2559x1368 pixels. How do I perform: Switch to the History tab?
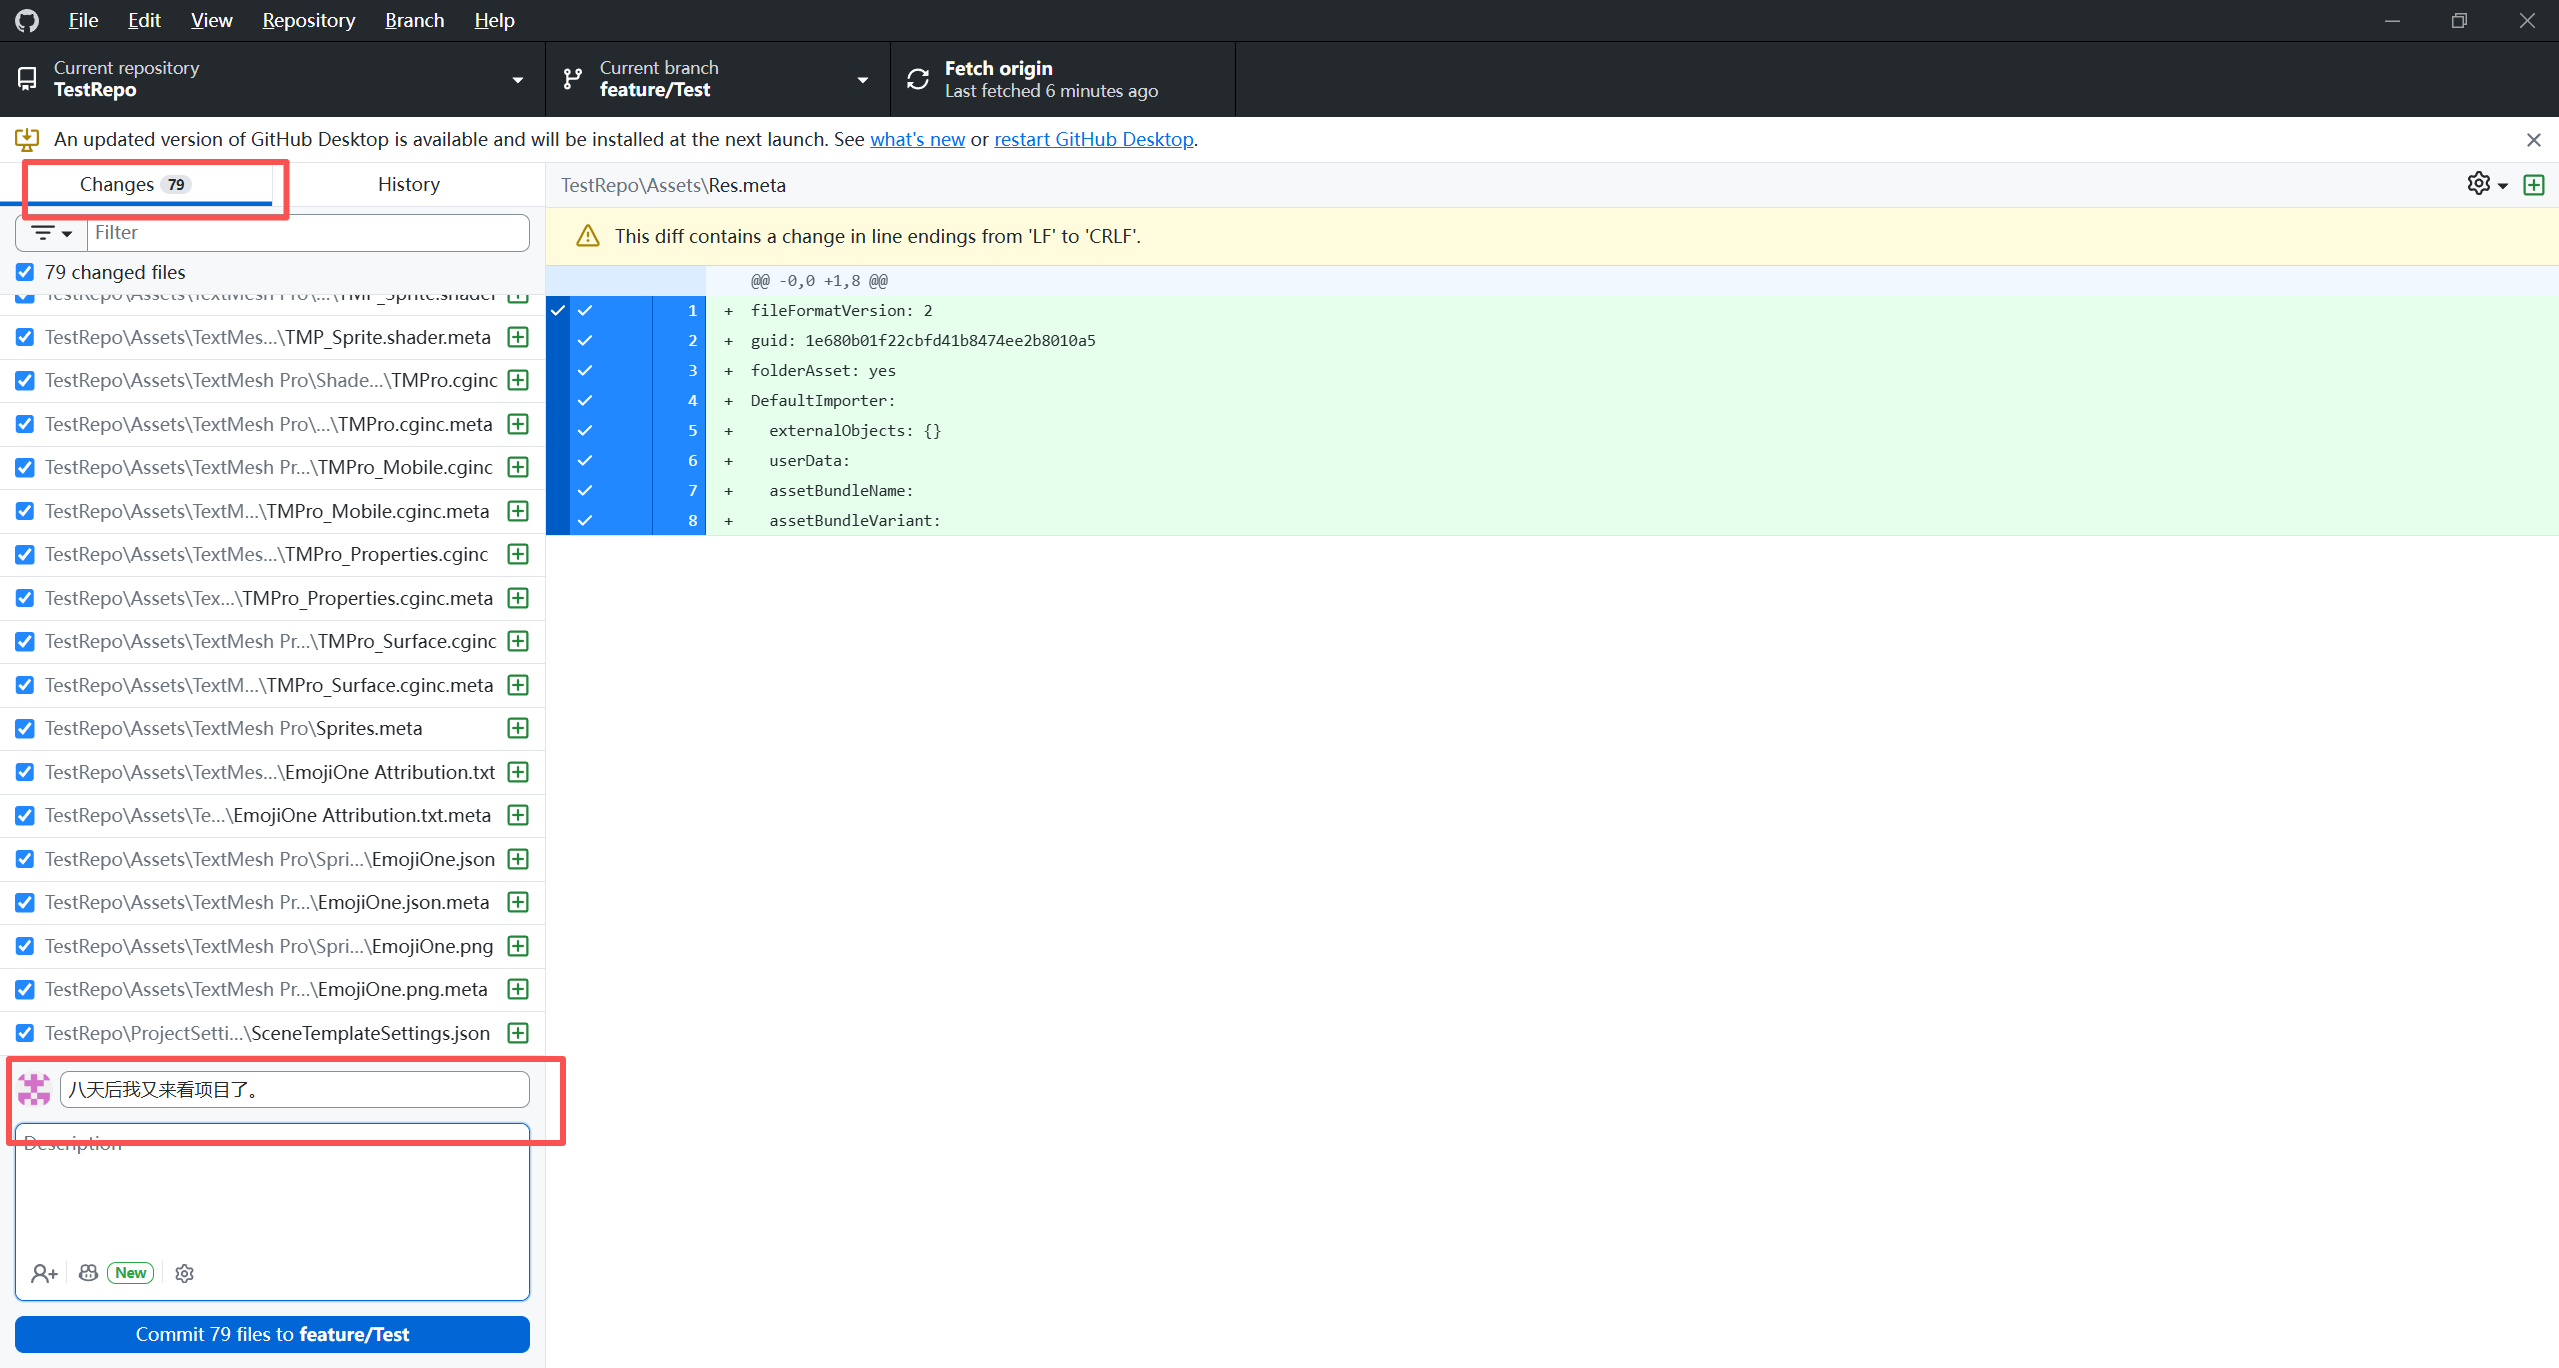tap(408, 184)
